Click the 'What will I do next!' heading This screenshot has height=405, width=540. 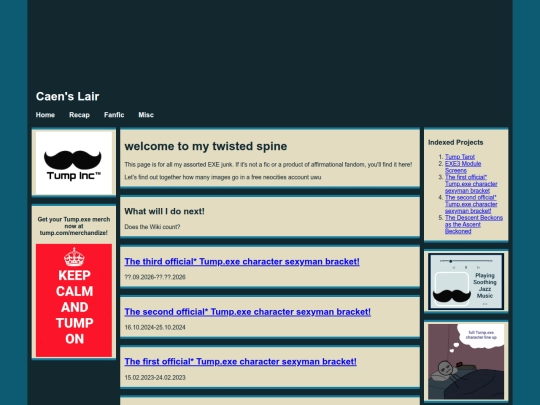pyautogui.click(x=164, y=211)
